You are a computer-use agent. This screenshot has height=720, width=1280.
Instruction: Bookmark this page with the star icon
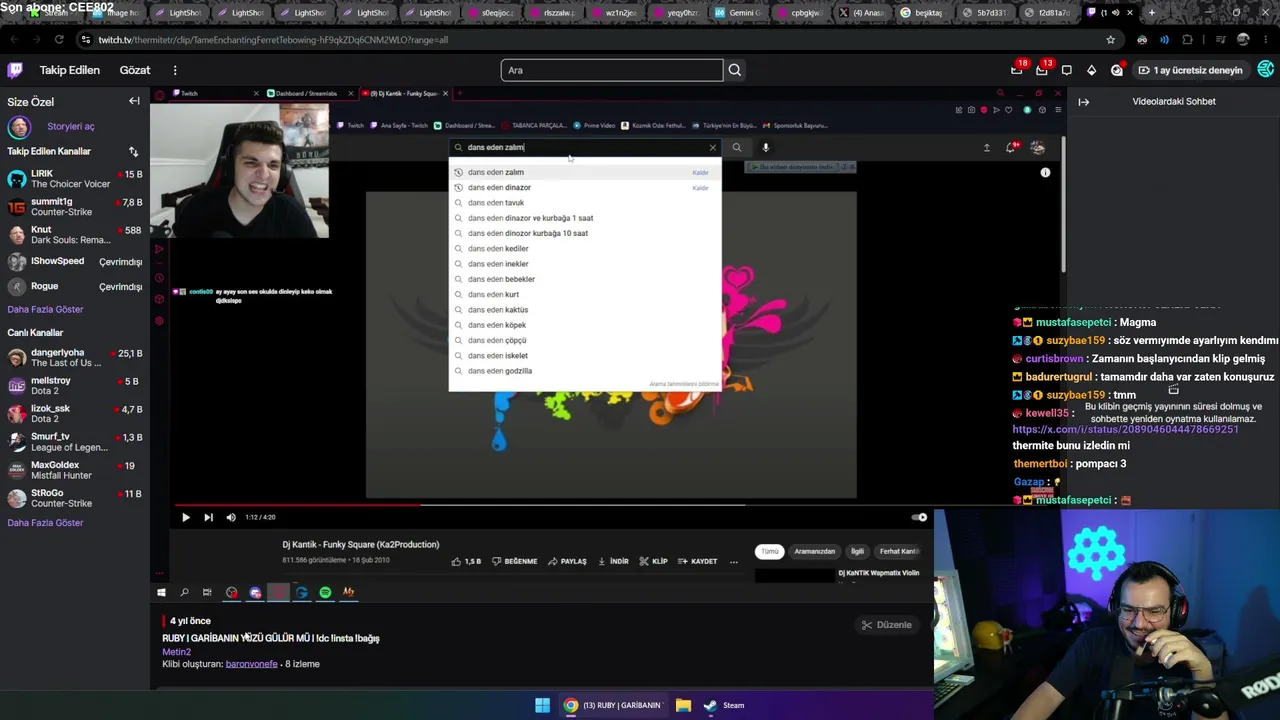pyautogui.click(x=1110, y=40)
